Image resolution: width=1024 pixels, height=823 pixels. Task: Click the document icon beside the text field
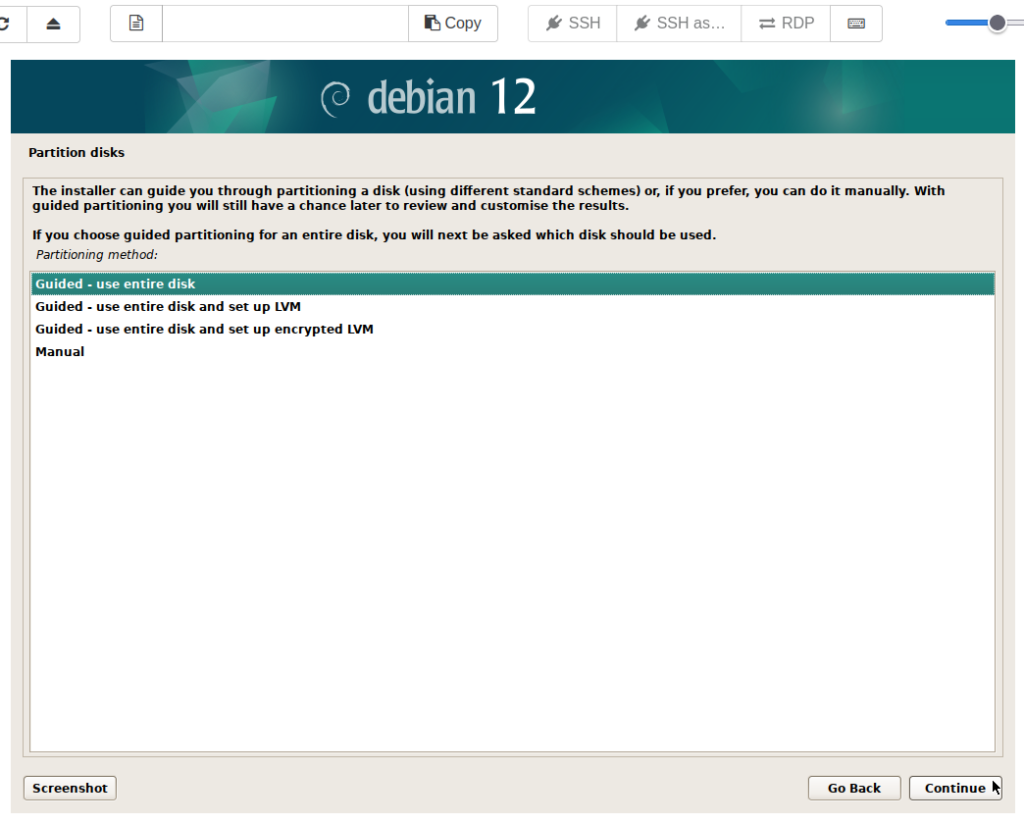pos(137,23)
